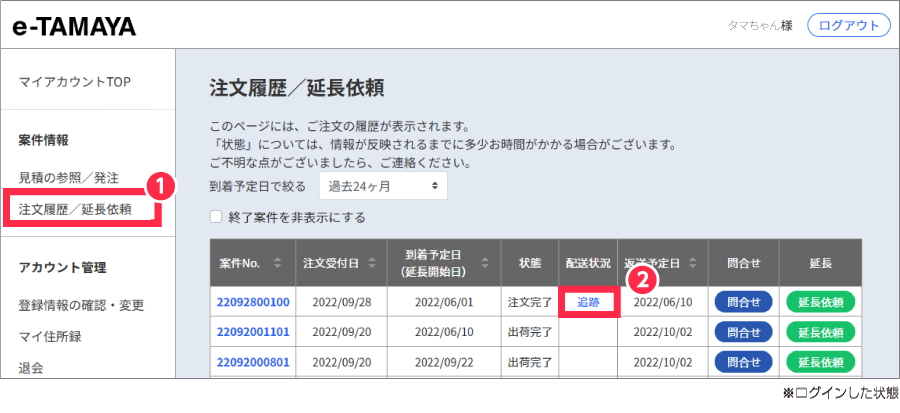This screenshot has width=900, height=413.
Task: Check 終了案件を非表示にする checkbox
Action: click(x=216, y=217)
